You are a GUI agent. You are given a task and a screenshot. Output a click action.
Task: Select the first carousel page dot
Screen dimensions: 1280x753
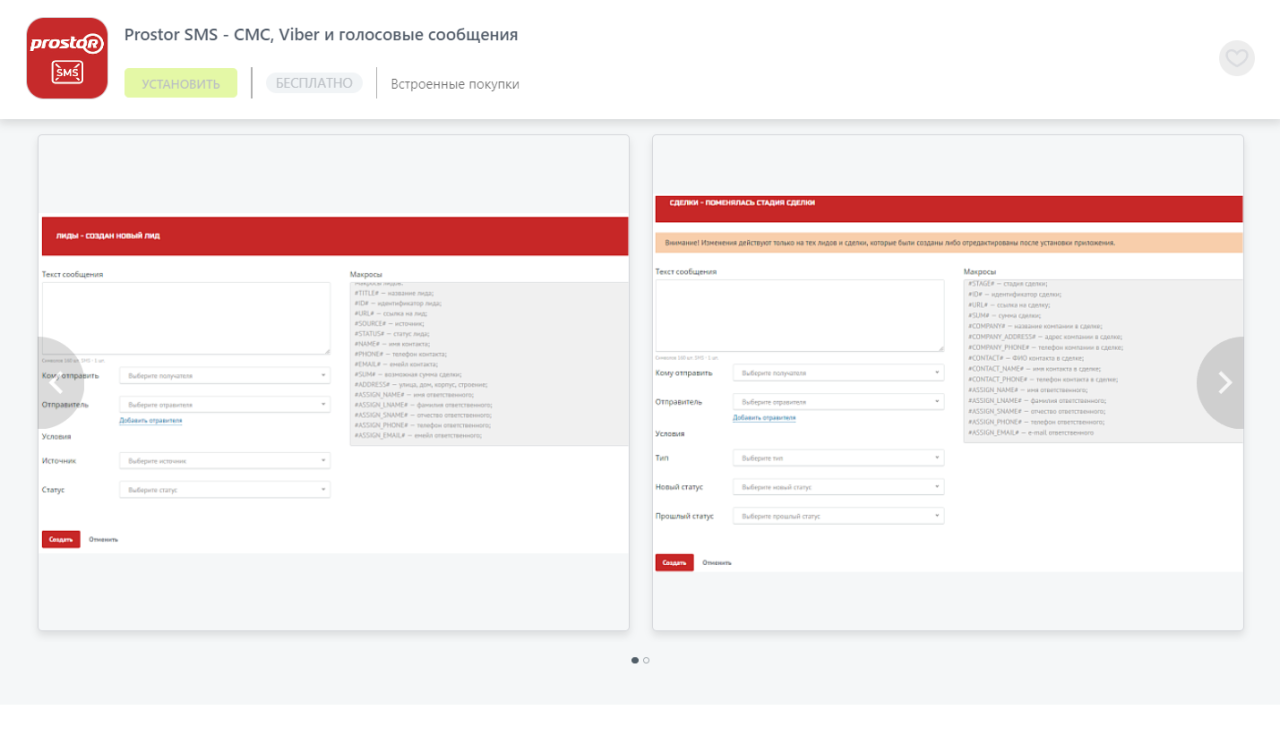pos(635,660)
